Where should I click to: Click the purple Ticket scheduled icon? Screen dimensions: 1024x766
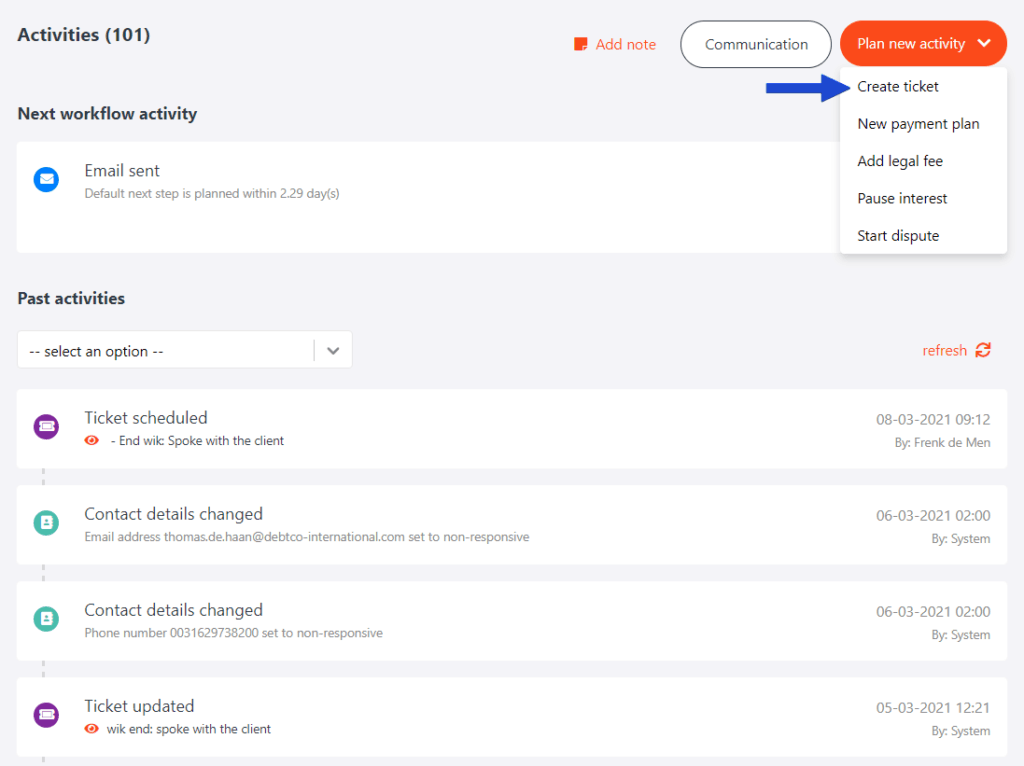[x=45, y=426]
